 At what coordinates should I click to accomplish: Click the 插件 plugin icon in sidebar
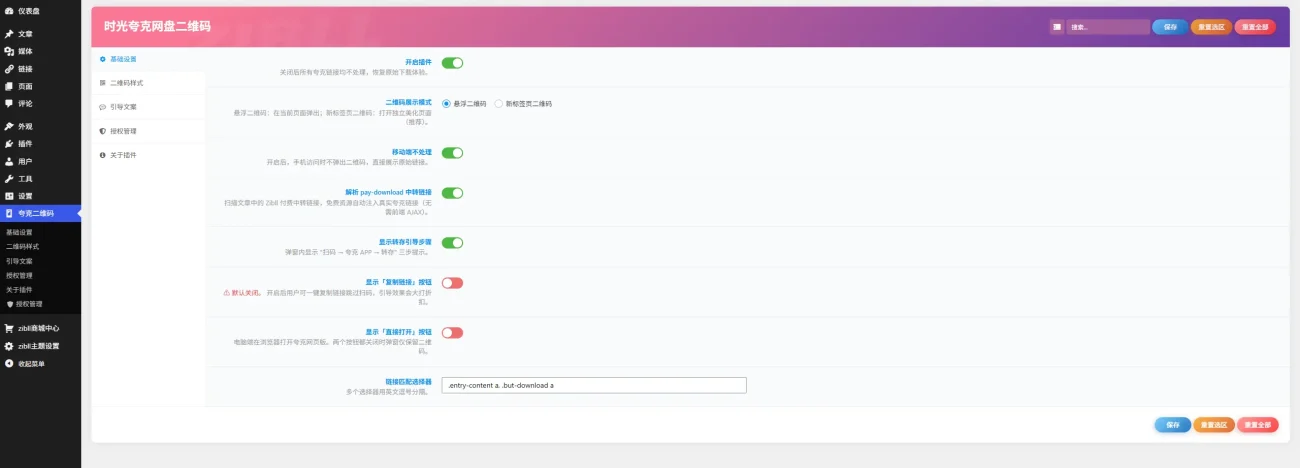click(9, 144)
